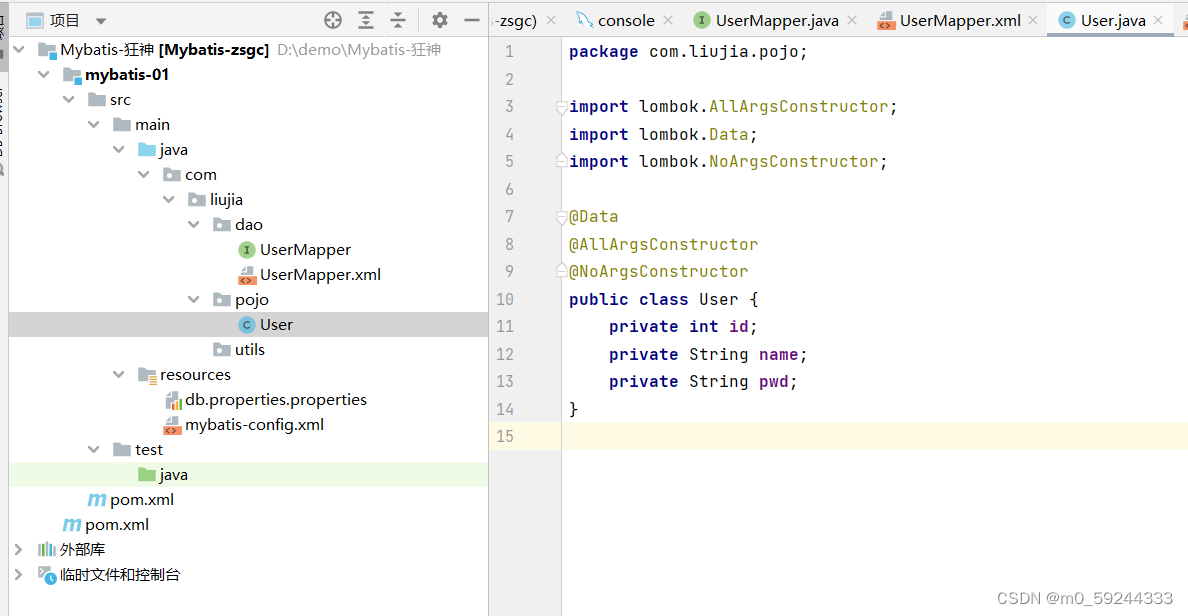Click the UserMapper.xml tab file icon
This screenshot has width=1188, height=616.
click(x=886, y=21)
